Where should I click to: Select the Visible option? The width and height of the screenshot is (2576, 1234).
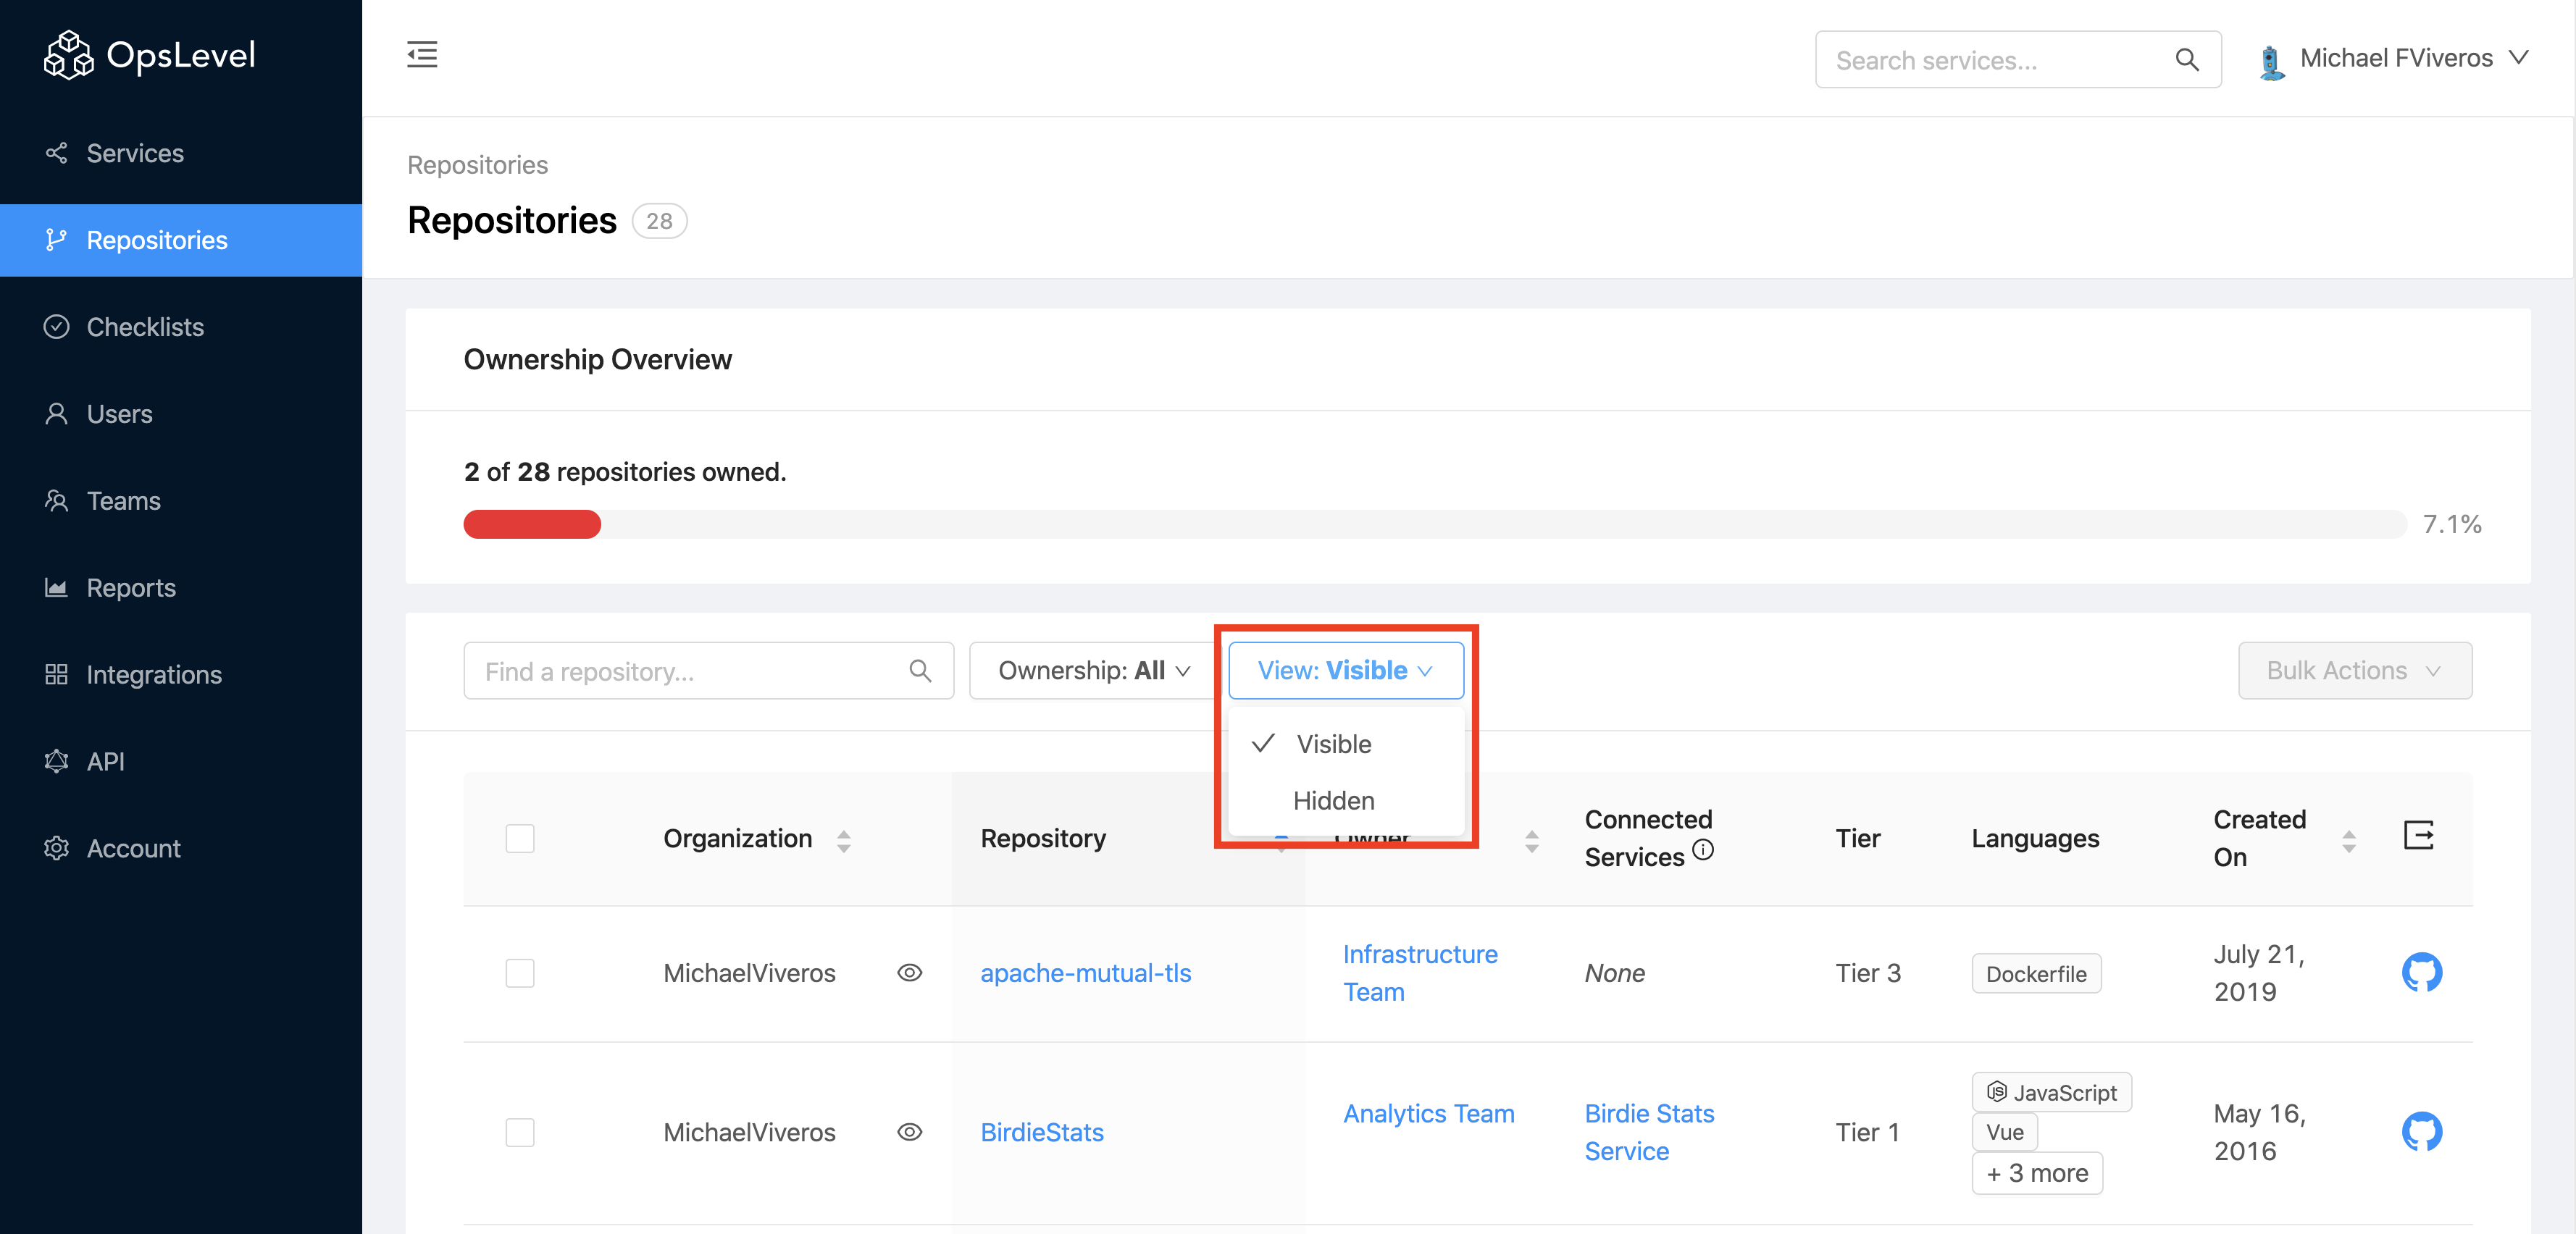[x=1346, y=744]
